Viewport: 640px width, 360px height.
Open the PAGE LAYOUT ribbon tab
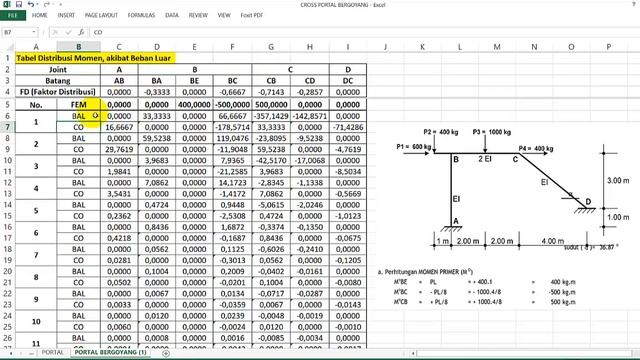101,15
